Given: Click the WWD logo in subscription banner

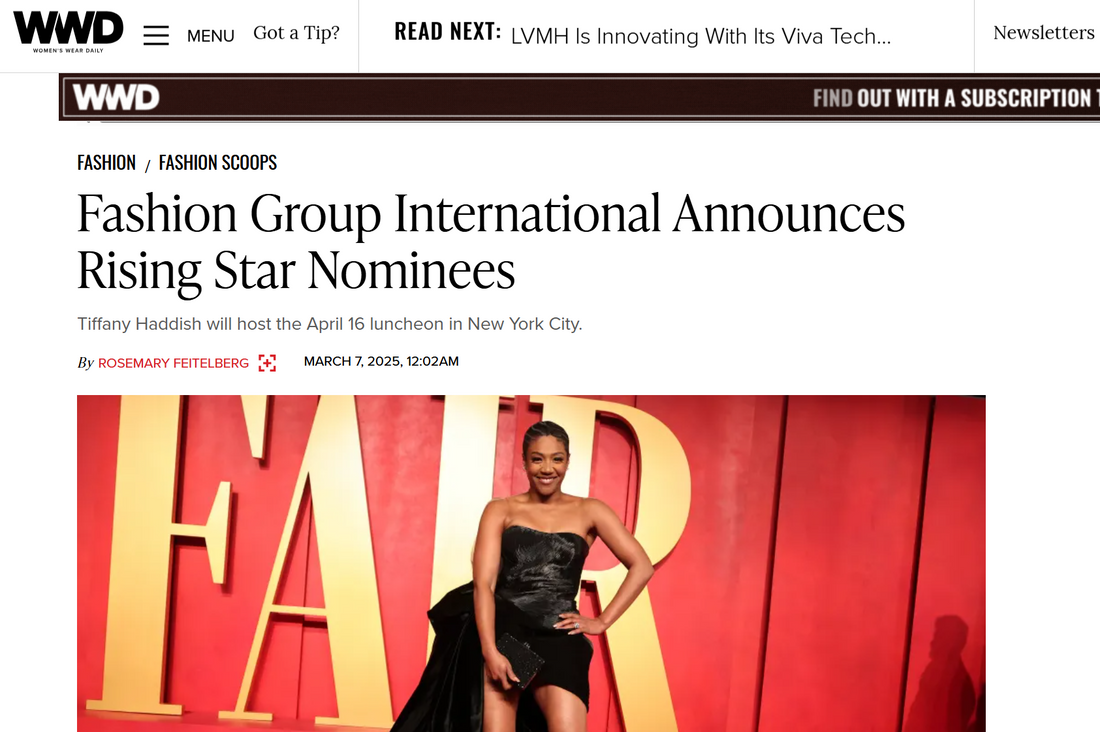Looking at the screenshot, I should pyautogui.click(x=116, y=98).
